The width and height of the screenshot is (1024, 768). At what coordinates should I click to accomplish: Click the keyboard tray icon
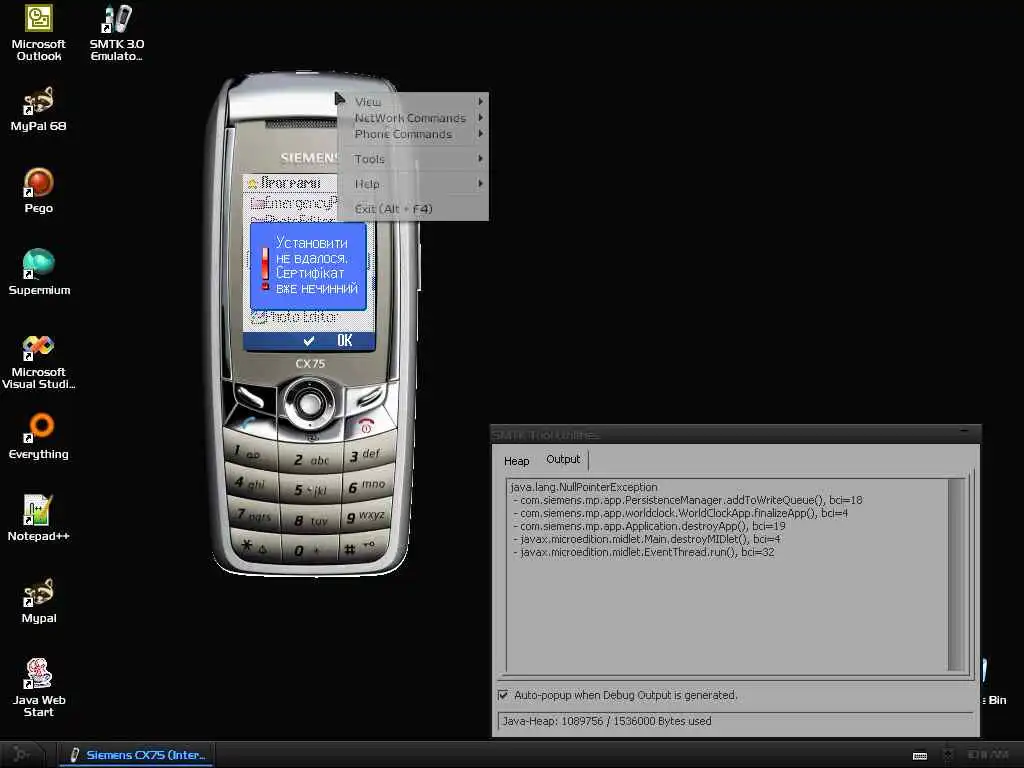(920, 756)
